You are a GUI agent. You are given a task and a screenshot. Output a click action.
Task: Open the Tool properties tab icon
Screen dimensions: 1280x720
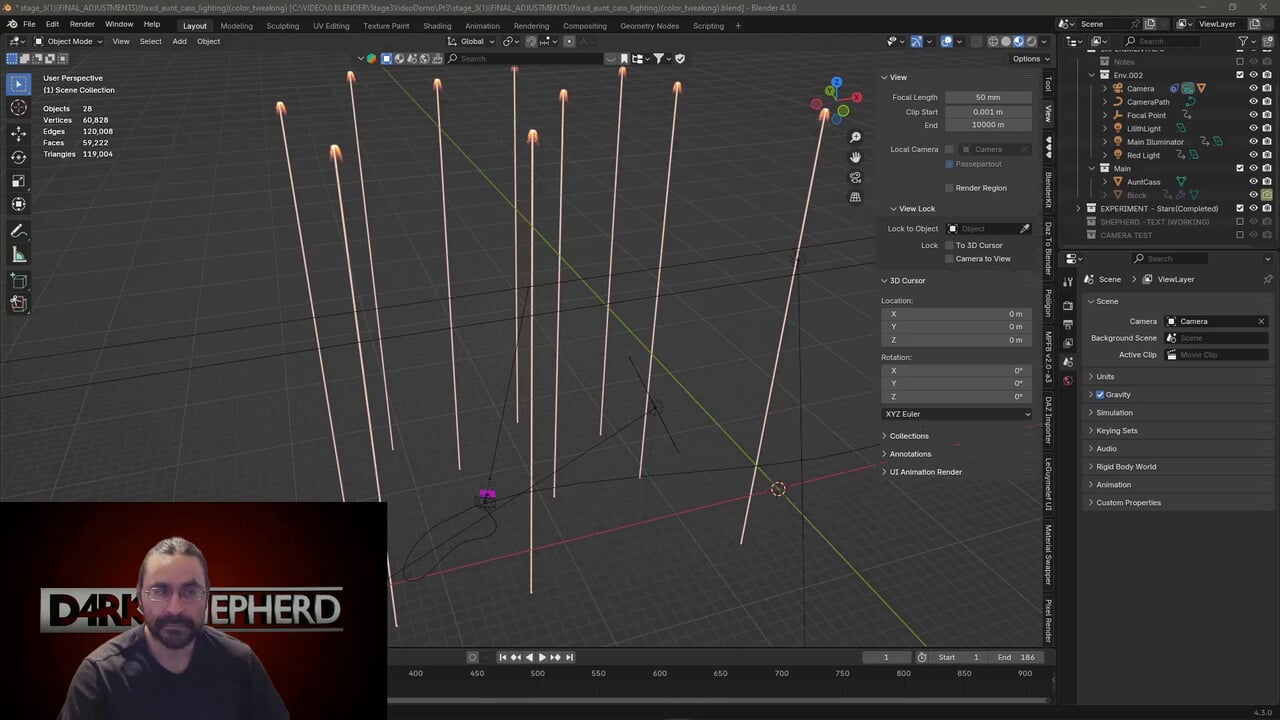1068,282
